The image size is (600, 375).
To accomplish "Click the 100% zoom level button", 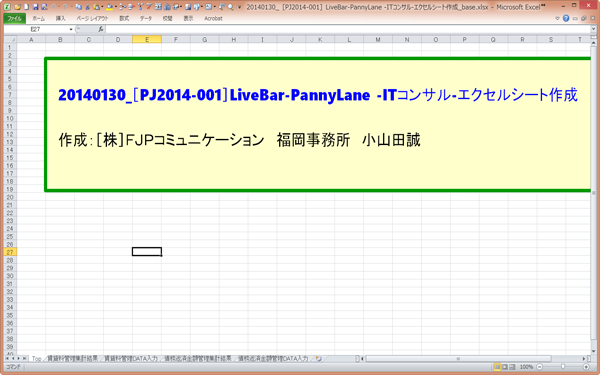I will (527, 367).
